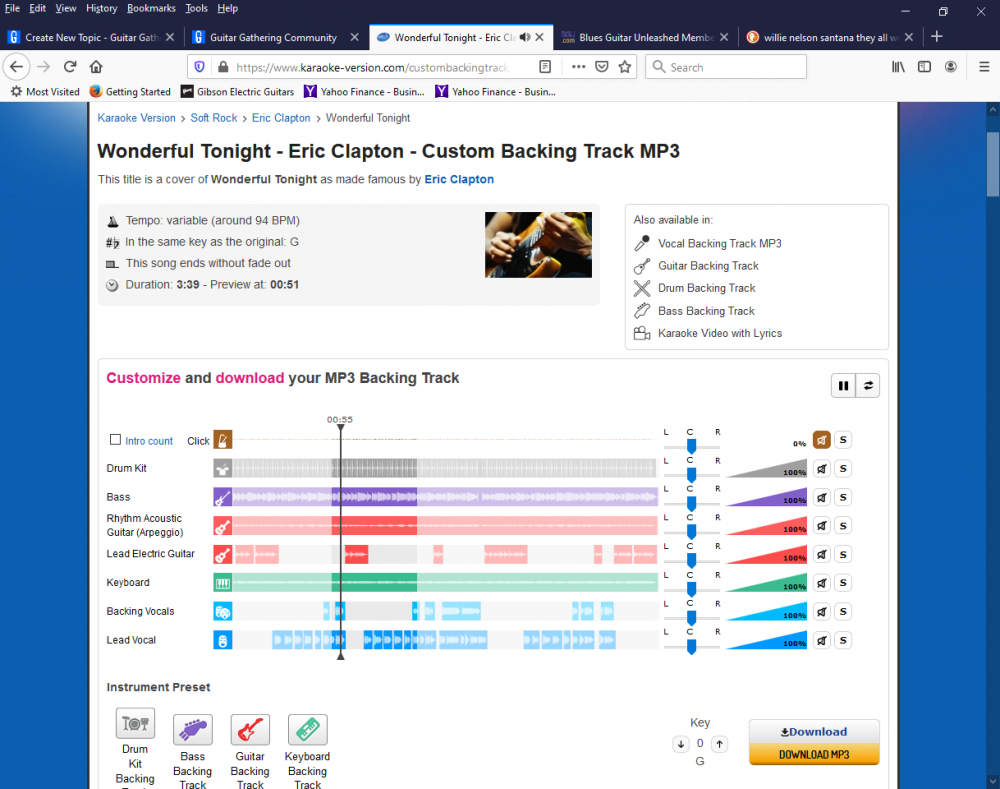Image resolution: width=1000 pixels, height=789 pixels.
Task: Click the guitar player thumbnail image
Action: tap(538, 245)
